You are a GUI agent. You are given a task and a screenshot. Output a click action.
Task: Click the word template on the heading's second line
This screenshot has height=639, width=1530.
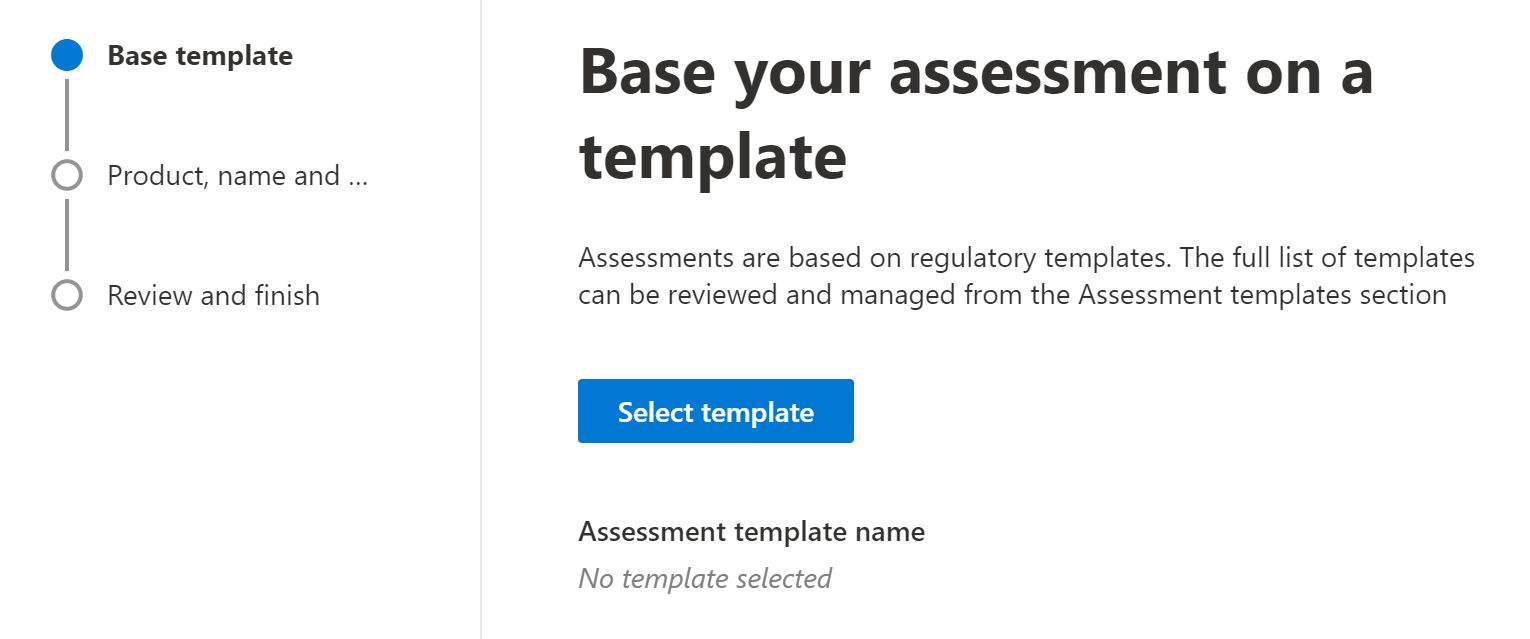713,155
